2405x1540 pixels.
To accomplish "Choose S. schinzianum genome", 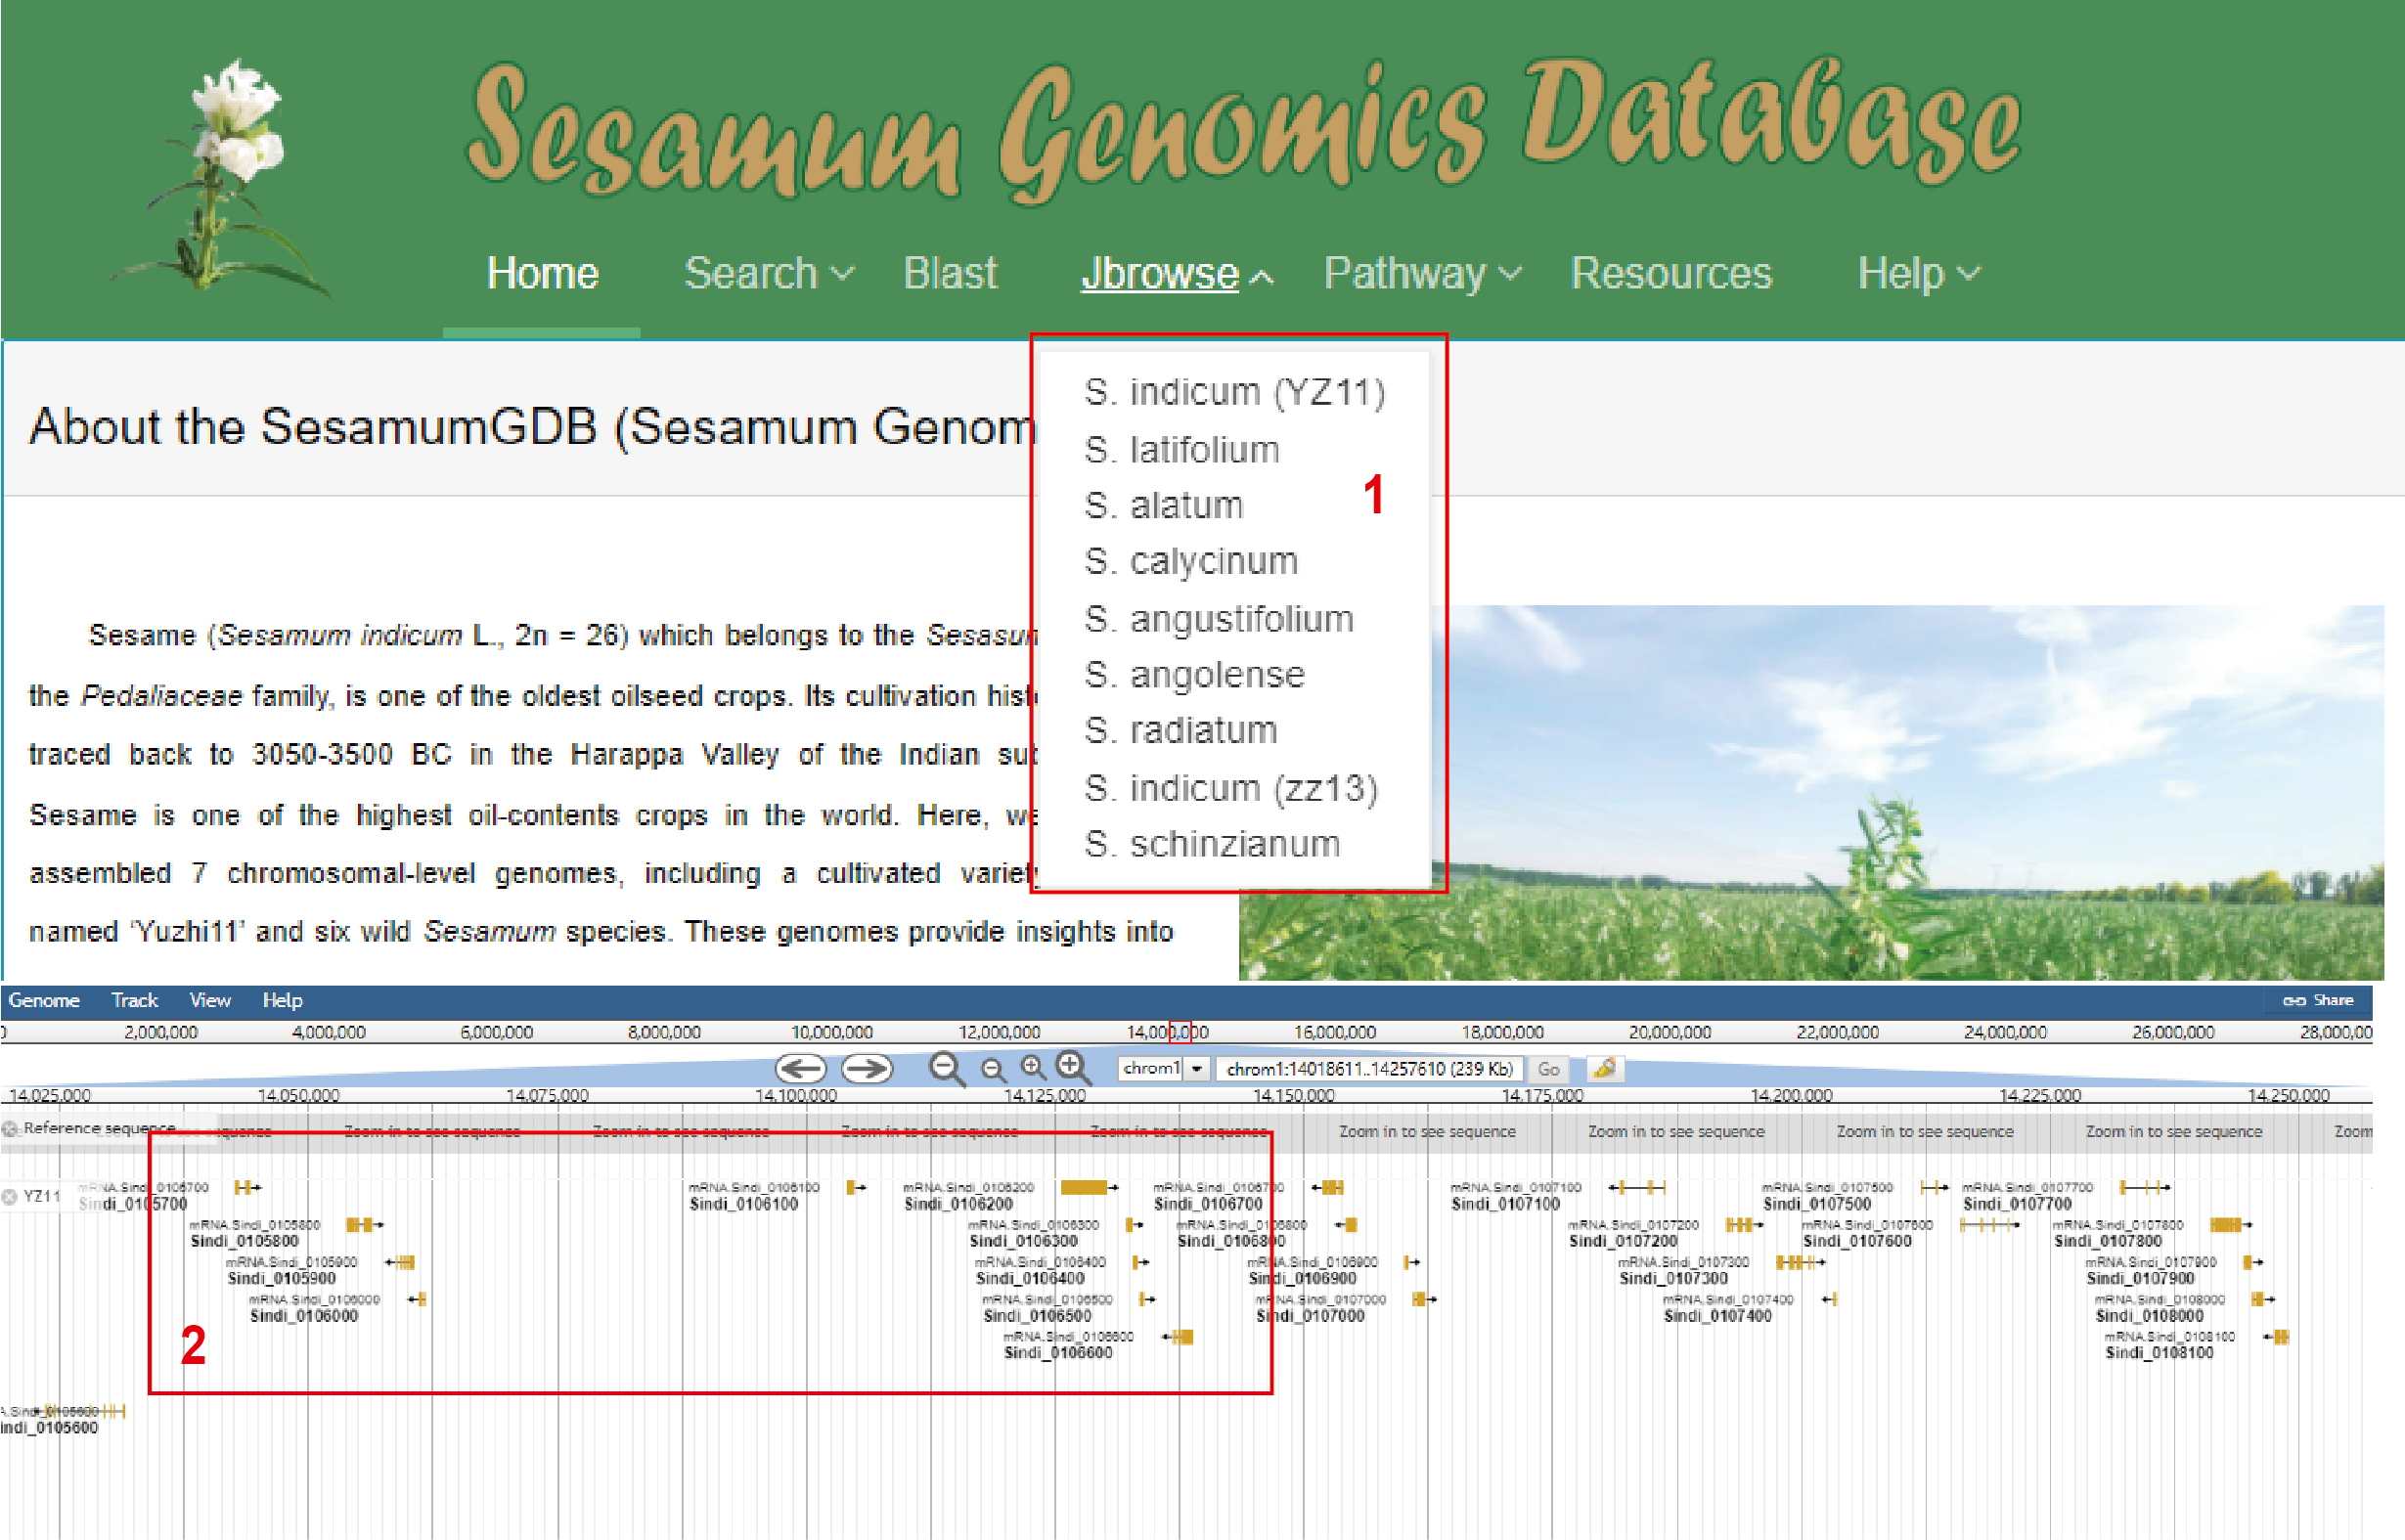I will point(1212,844).
